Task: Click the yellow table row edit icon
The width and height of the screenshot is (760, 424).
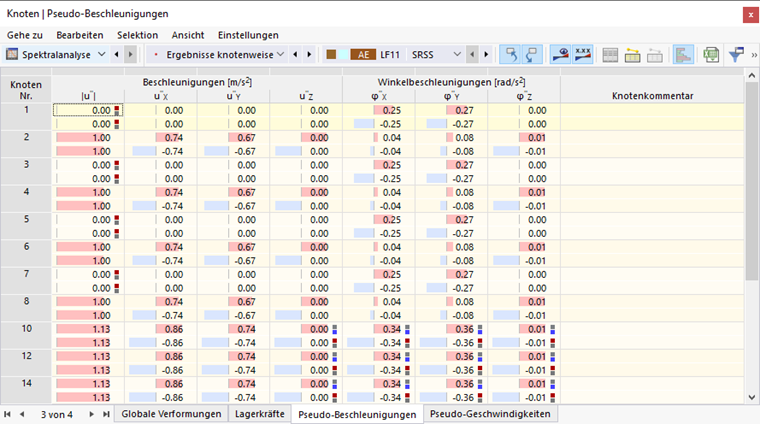Action: (633, 55)
